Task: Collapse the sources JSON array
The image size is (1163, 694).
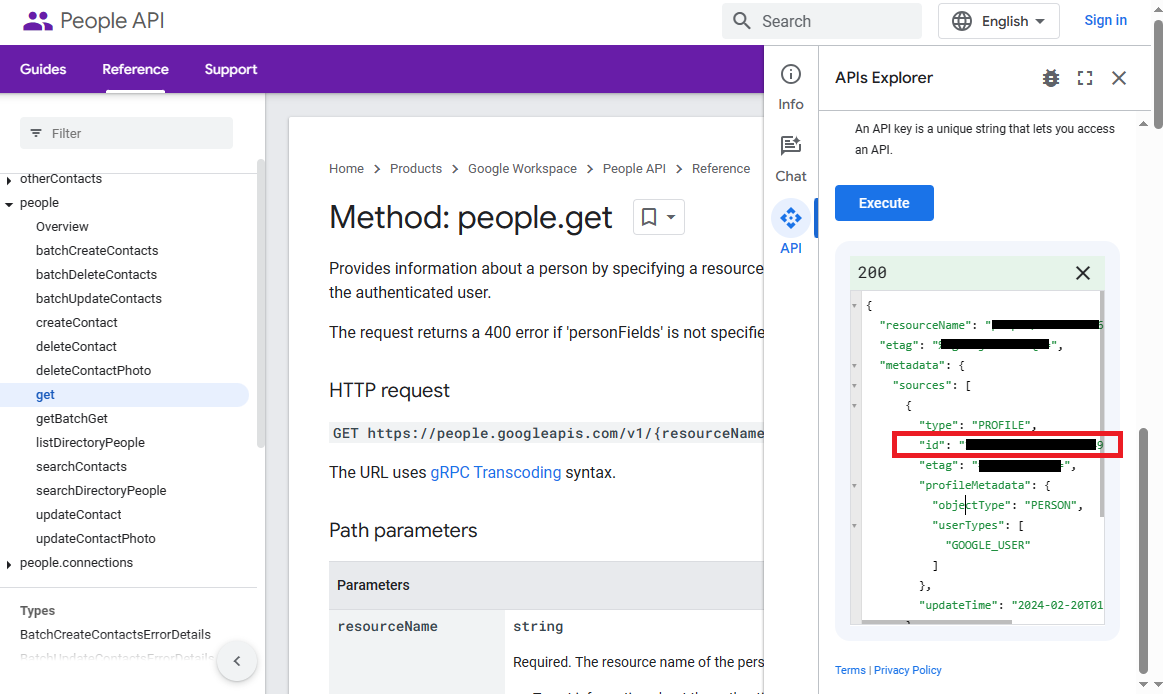Action: click(x=854, y=386)
